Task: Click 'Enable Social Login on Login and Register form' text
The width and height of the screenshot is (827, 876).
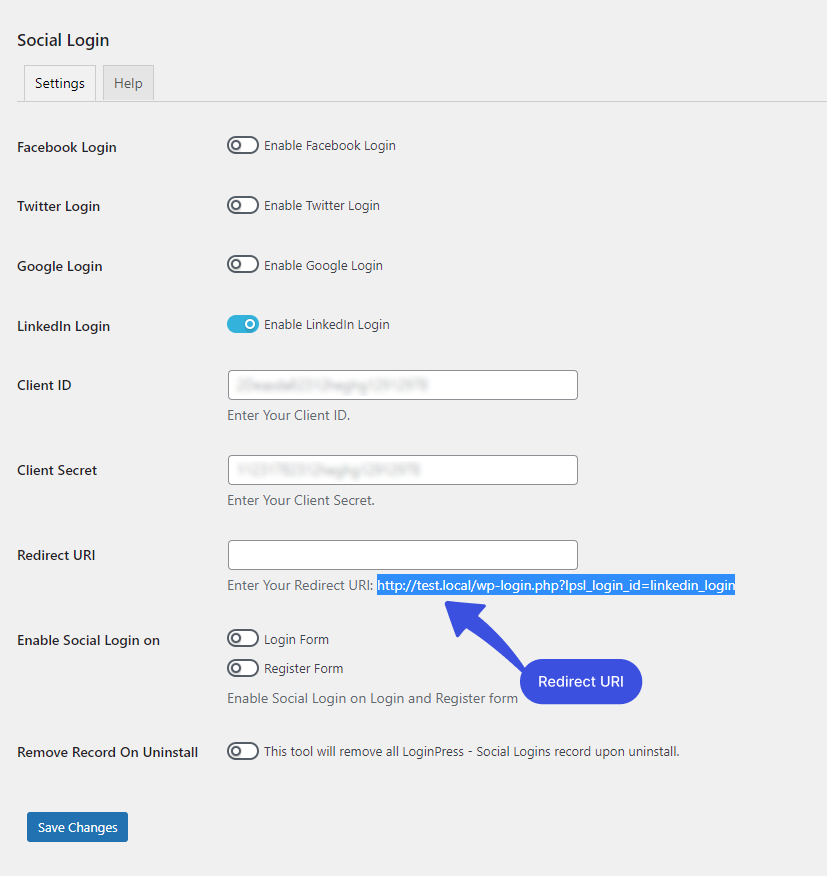Action: tap(373, 698)
